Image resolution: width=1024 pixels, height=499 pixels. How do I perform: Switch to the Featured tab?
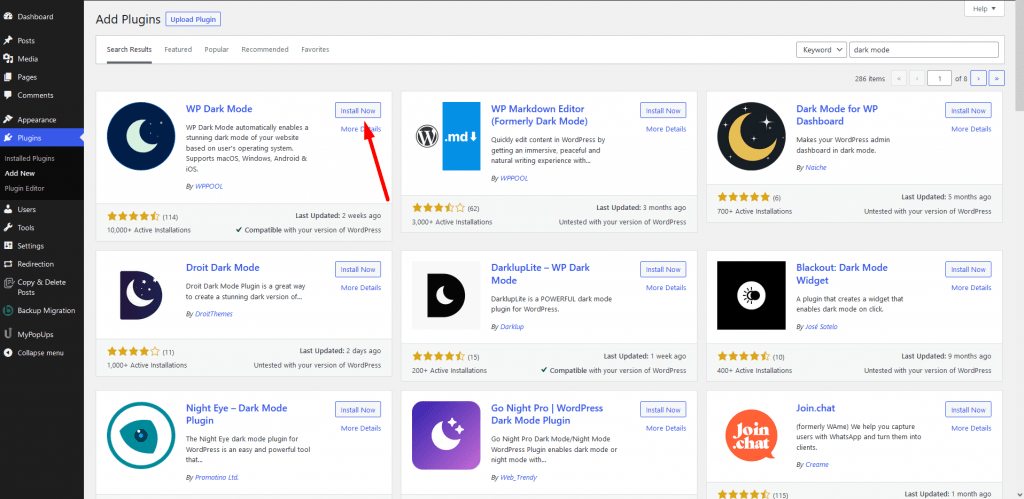click(178, 50)
